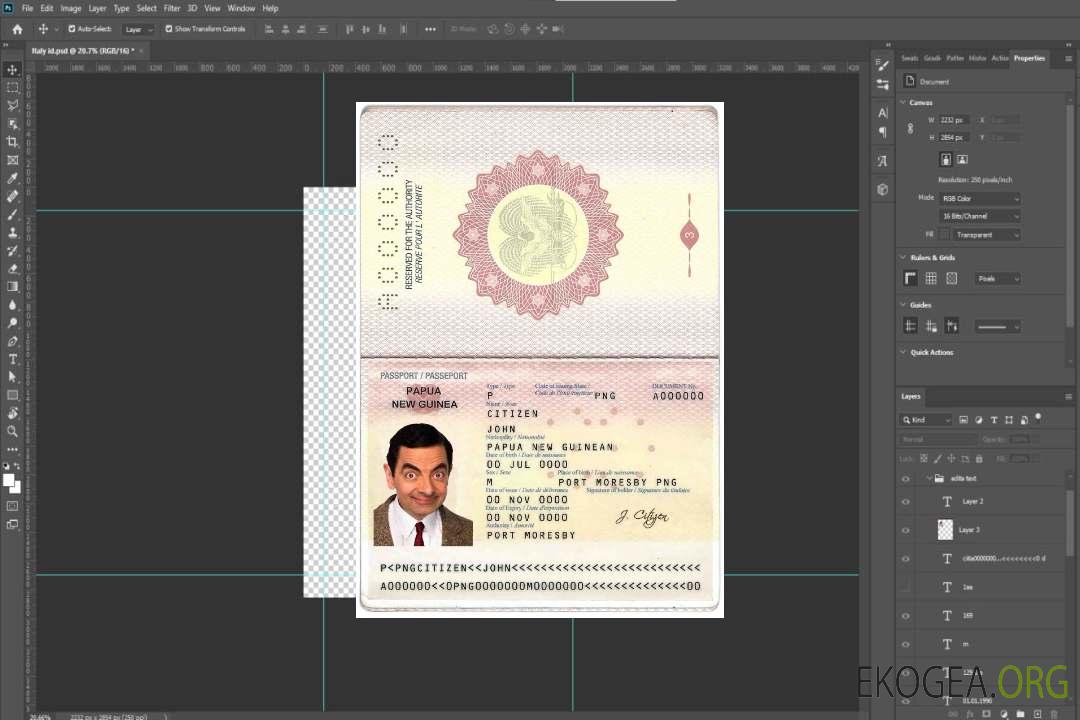Select the Pen tool
This screenshot has height=720, width=1080.
tap(12, 341)
